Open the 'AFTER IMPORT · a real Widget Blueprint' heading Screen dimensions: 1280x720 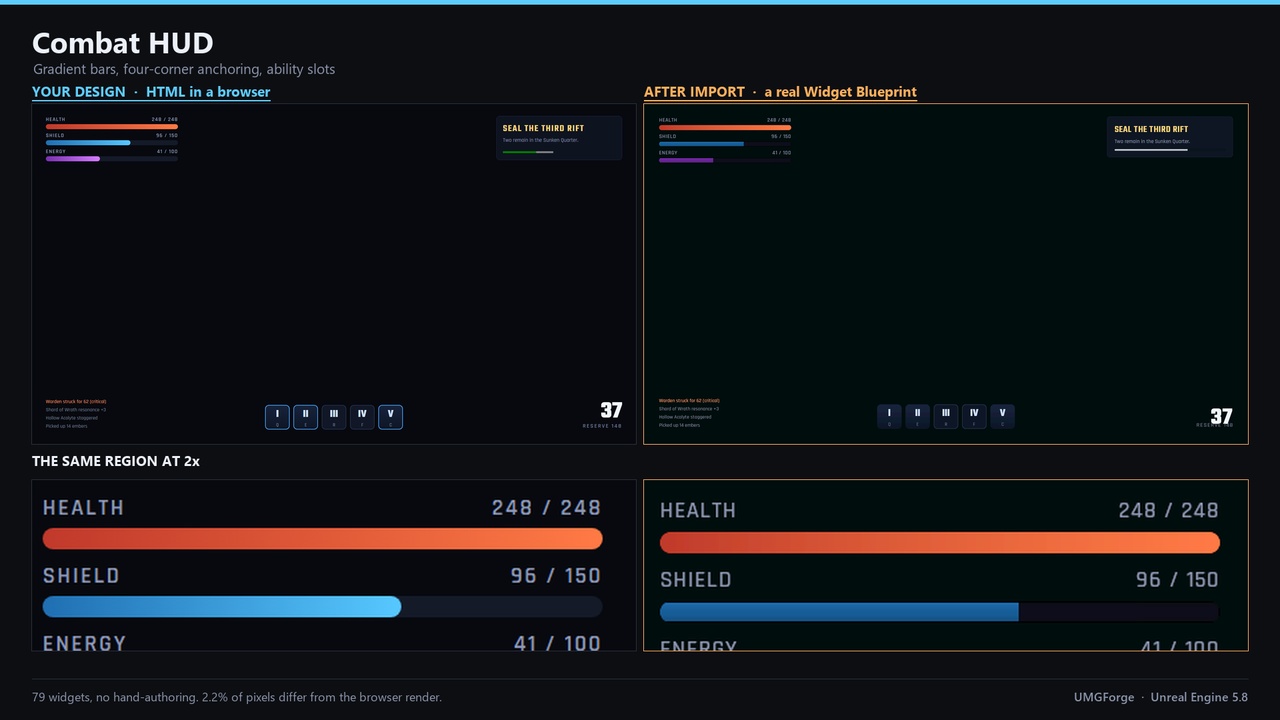780,92
